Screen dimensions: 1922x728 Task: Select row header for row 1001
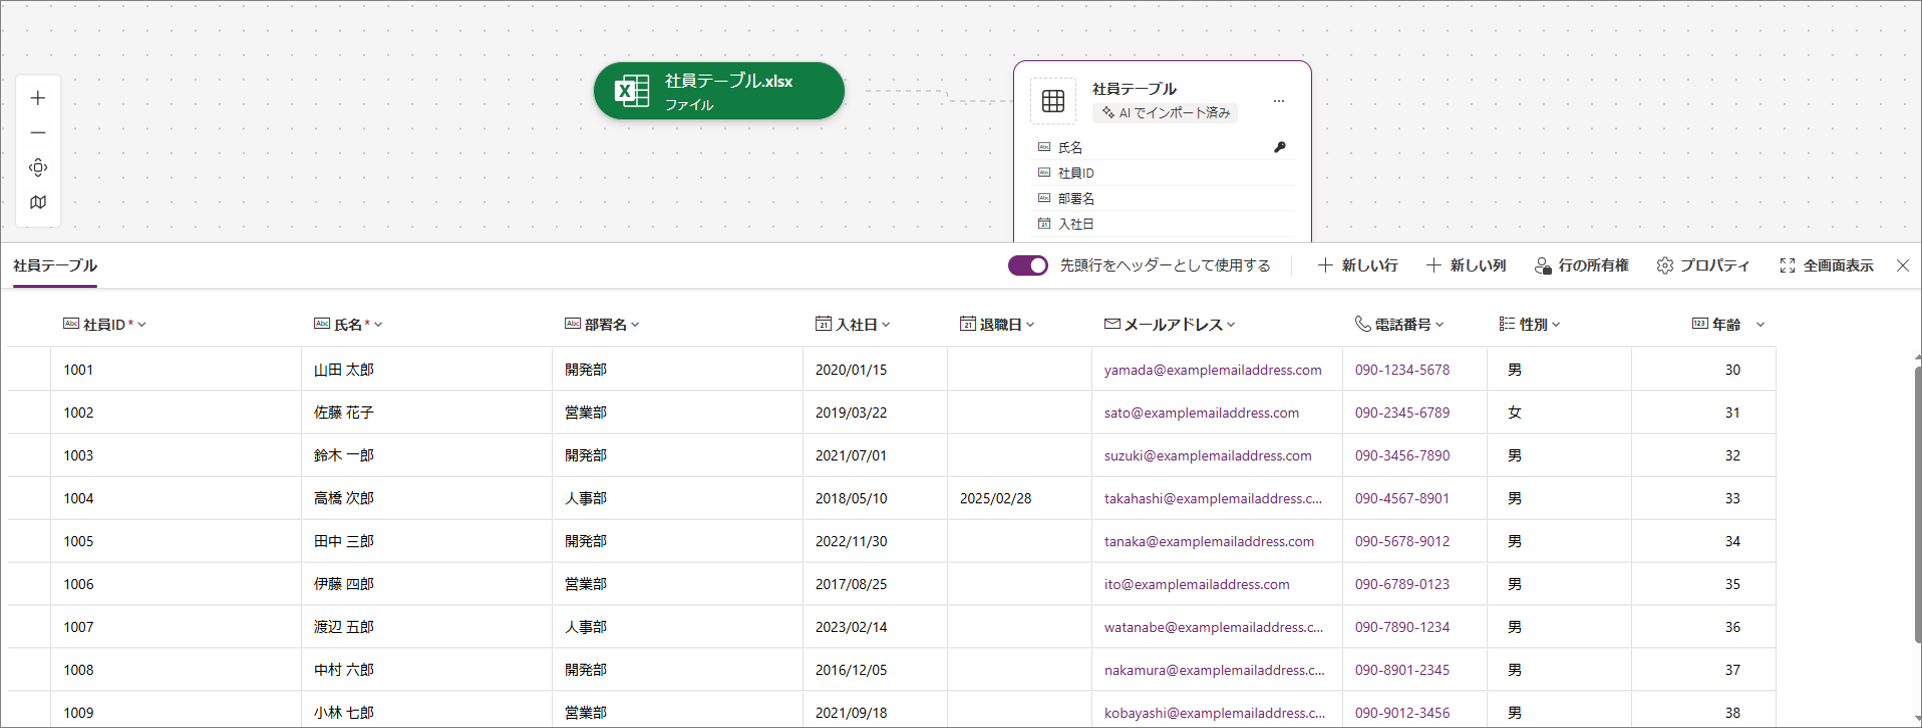coord(29,370)
